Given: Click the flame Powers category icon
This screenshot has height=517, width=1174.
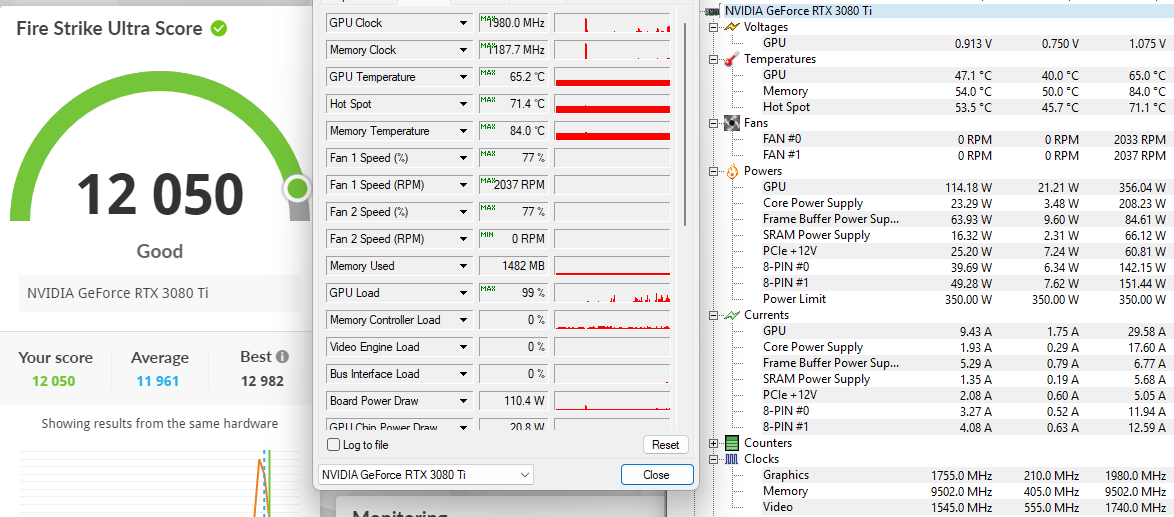Looking at the screenshot, I should click(731, 171).
